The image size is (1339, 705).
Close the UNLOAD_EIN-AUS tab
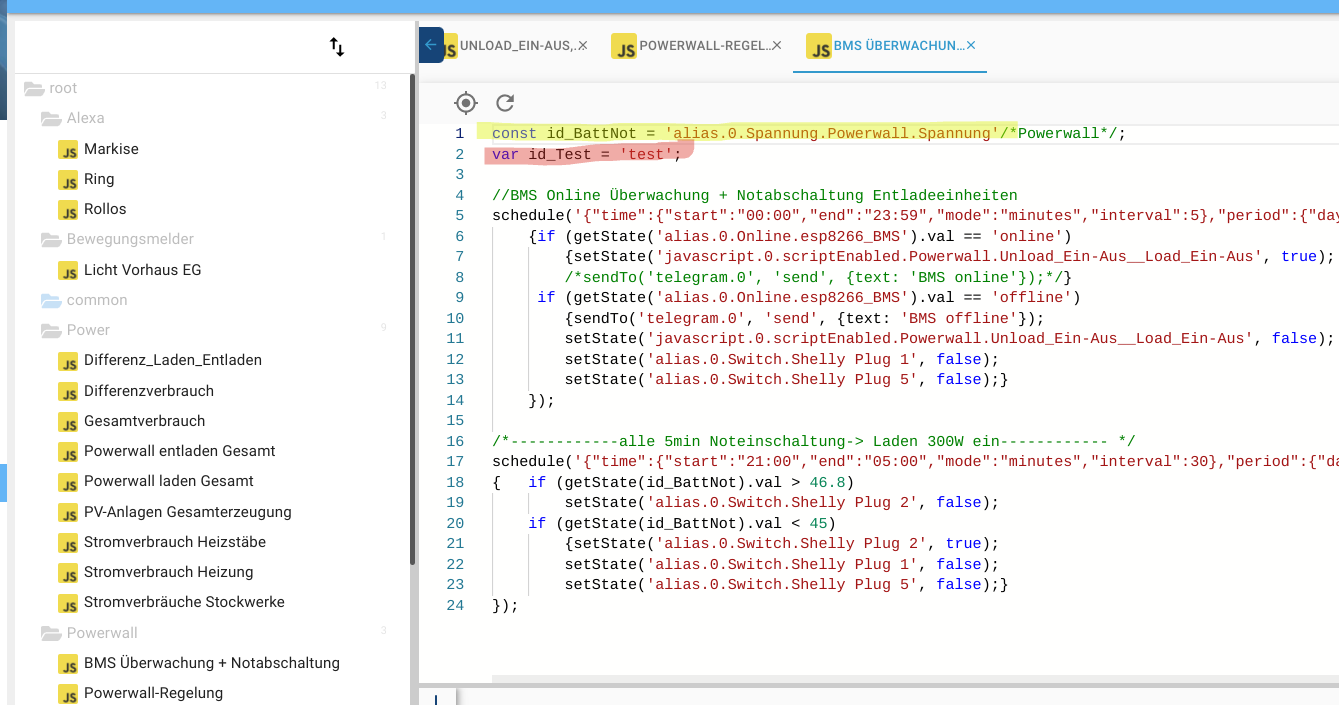583,46
